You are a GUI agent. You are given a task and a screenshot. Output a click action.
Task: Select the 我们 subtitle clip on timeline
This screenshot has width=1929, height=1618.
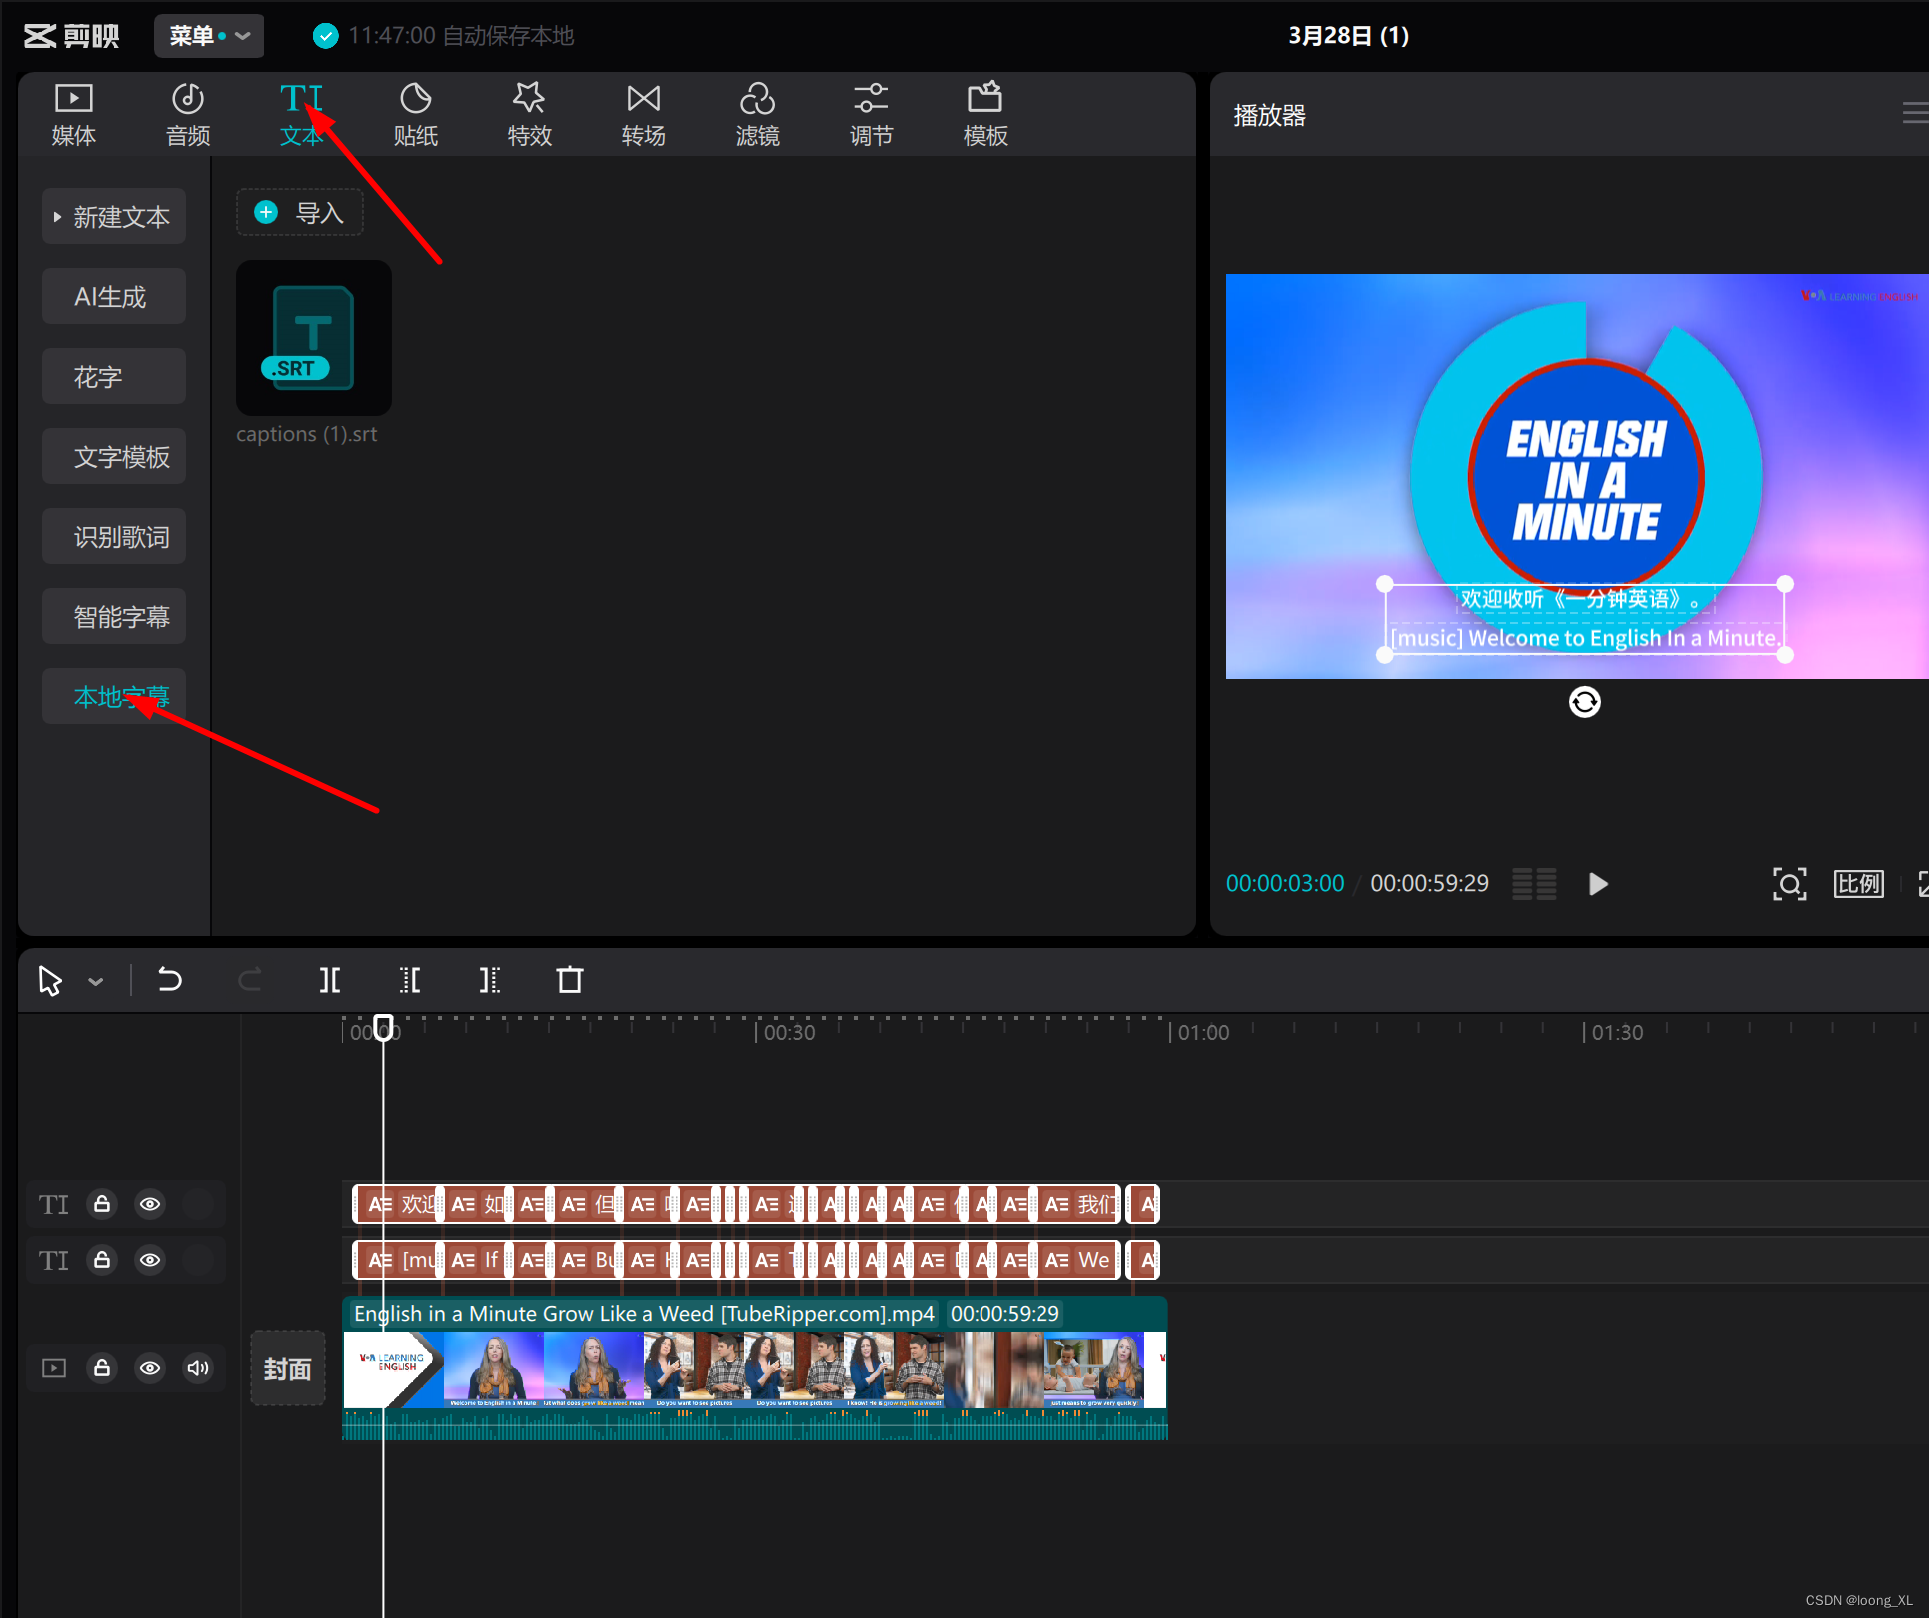pos(1077,1204)
